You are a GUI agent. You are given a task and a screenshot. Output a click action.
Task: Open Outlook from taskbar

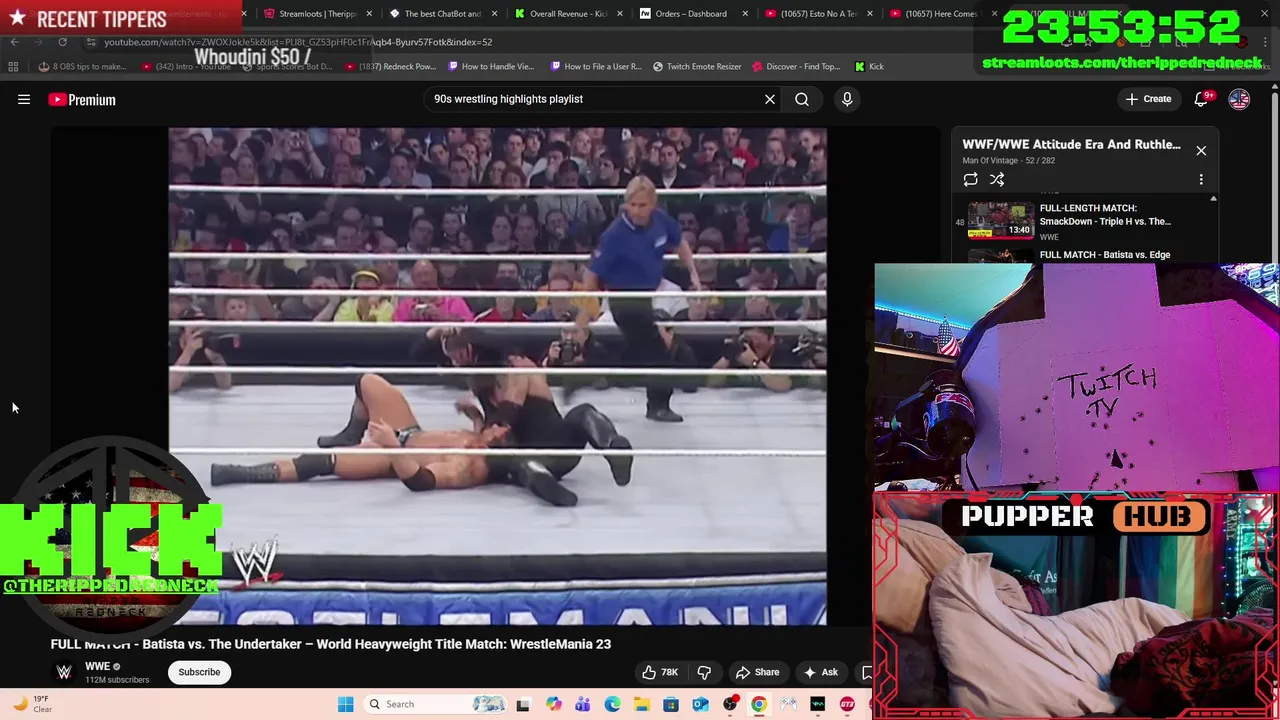pyautogui.click(x=700, y=704)
